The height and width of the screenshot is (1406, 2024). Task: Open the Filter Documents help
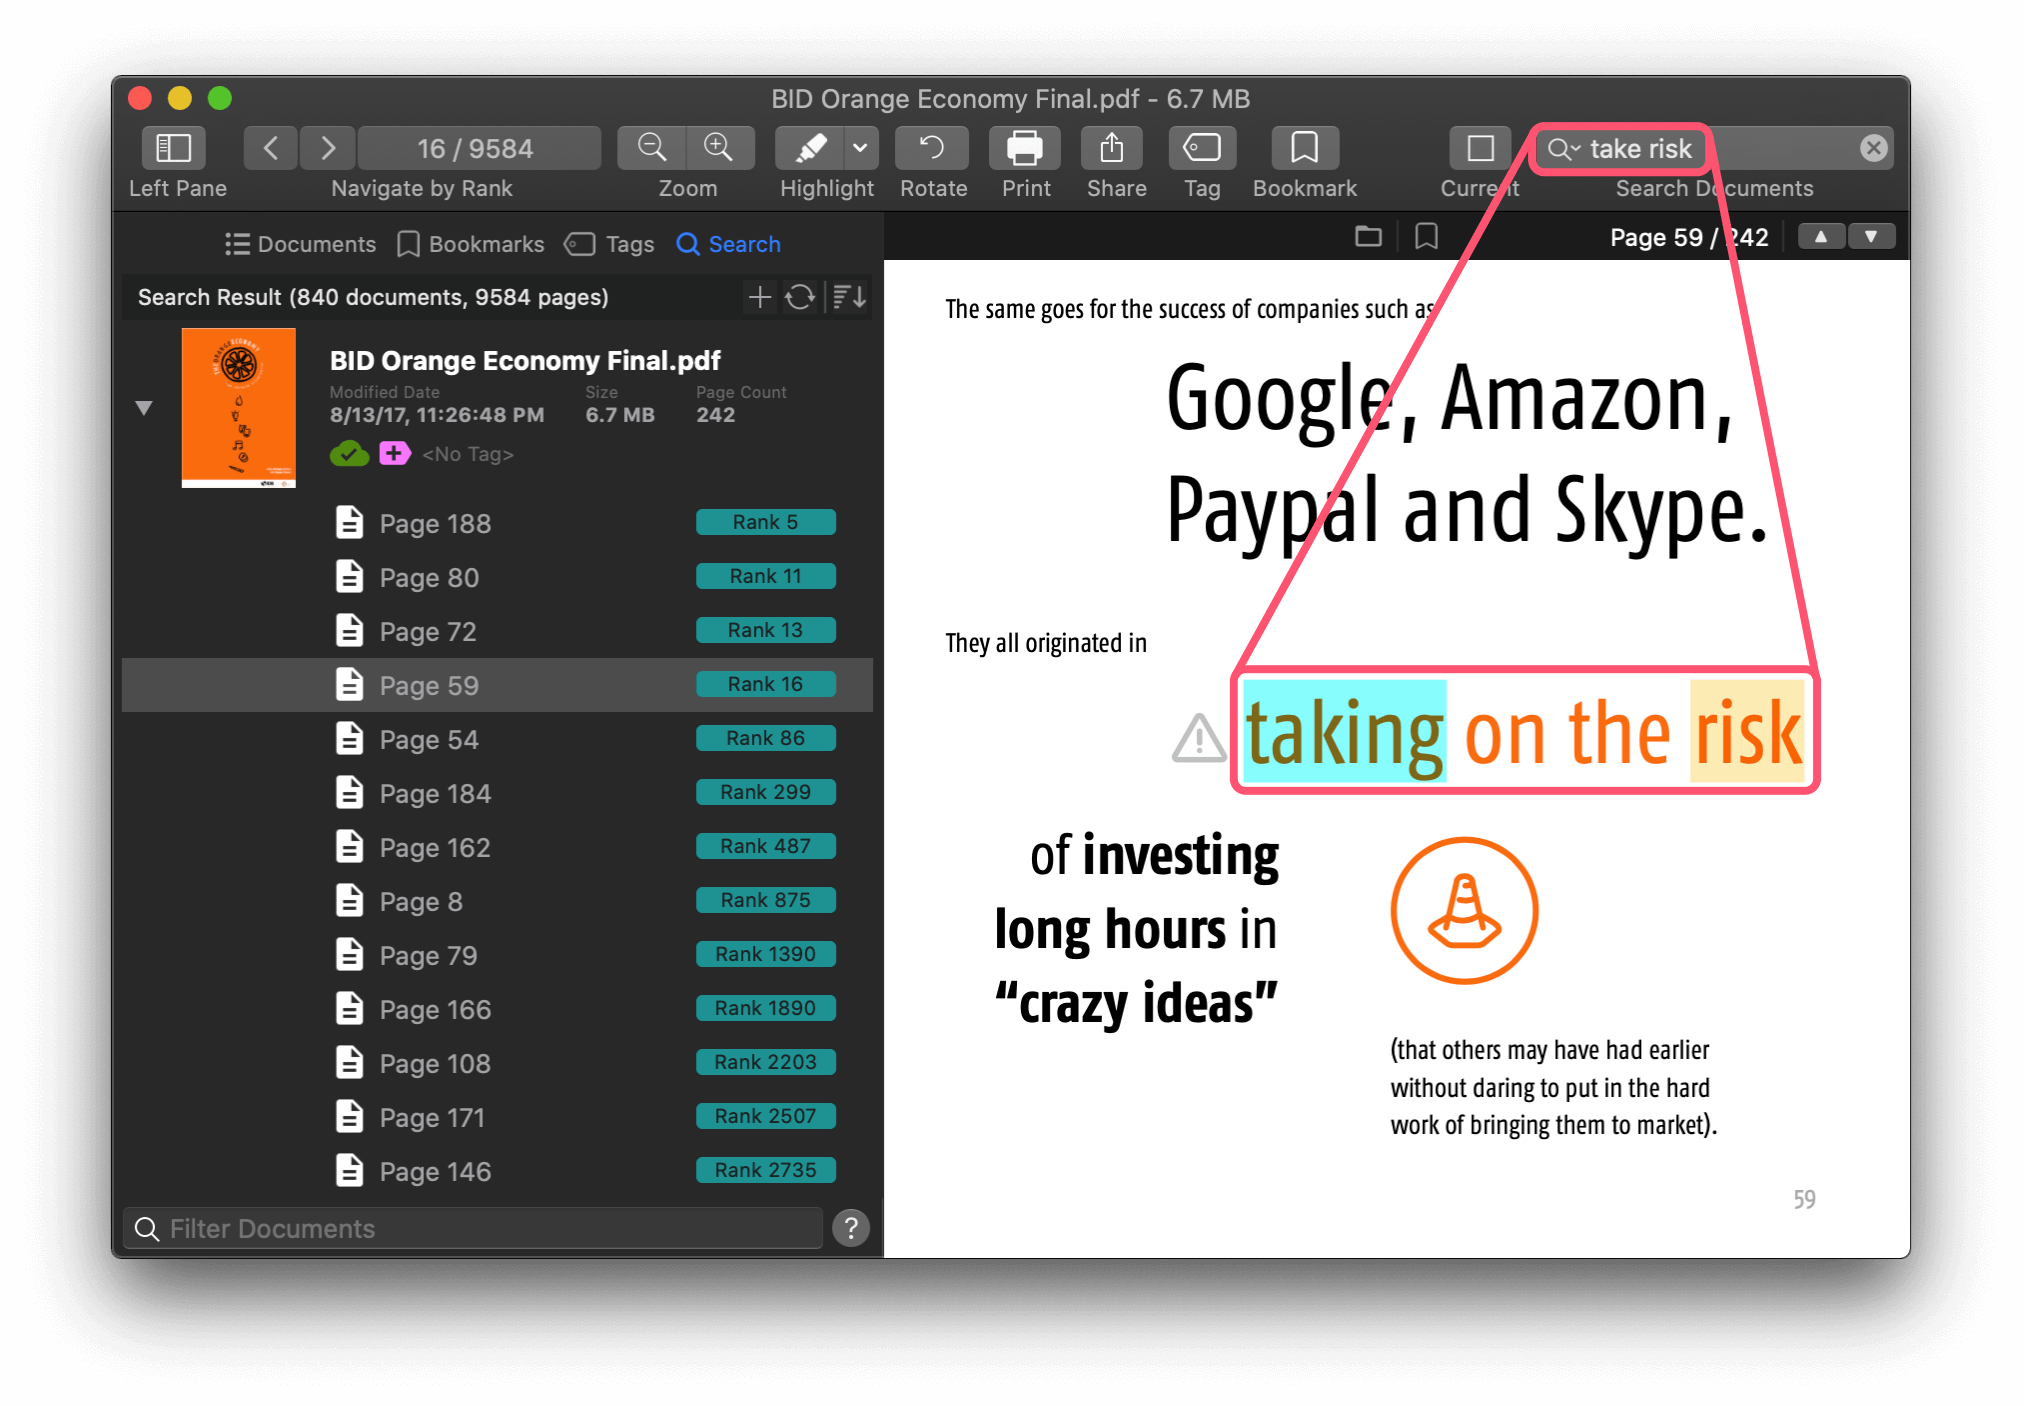(x=851, y=1228)
